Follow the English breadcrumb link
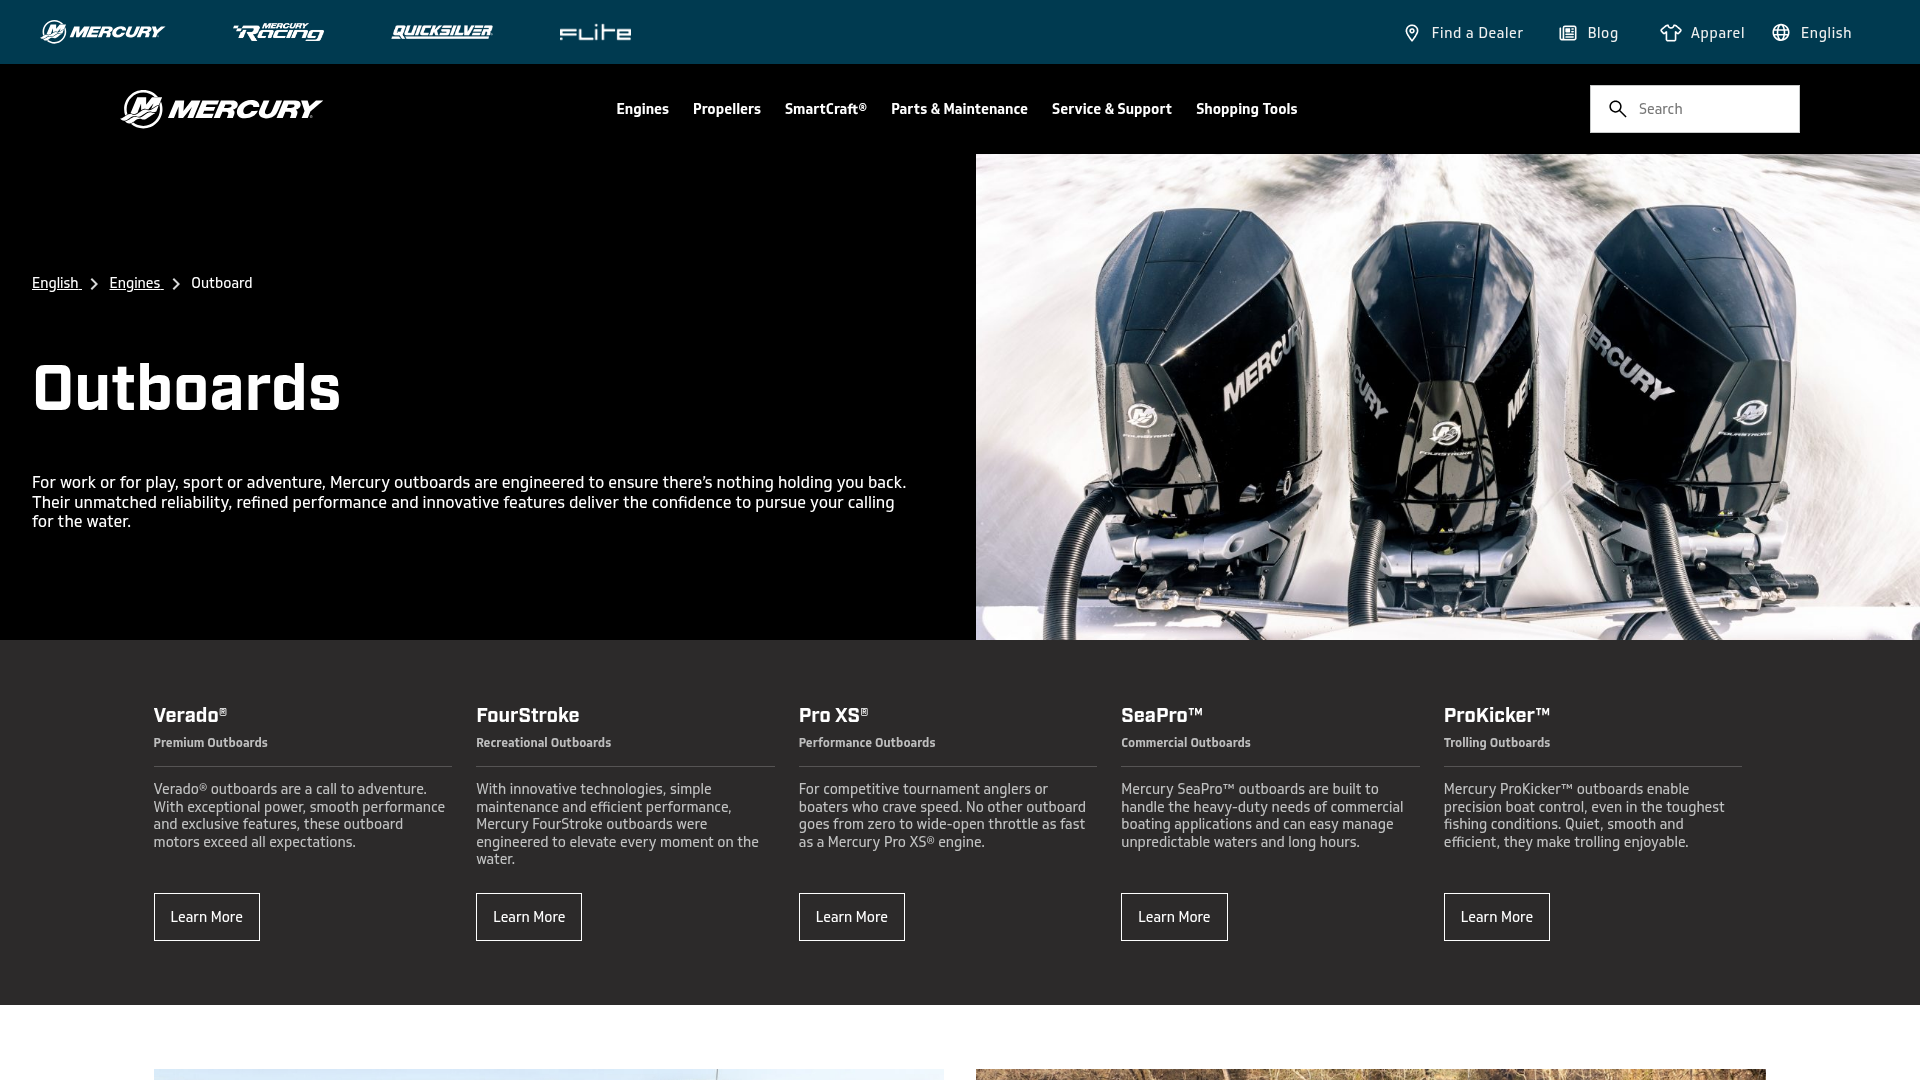The width and height of the screenshot is (1920, 1080). click(56, 283)
